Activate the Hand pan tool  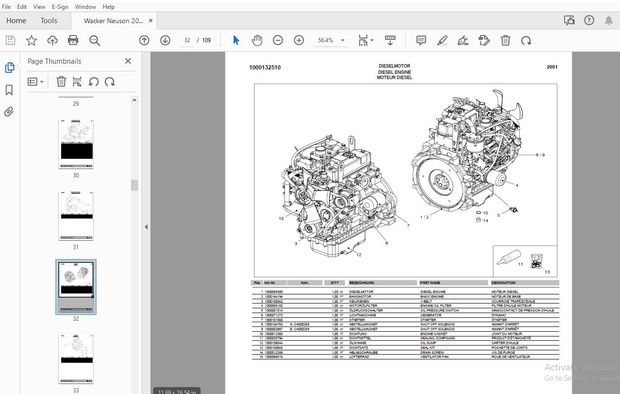pyautogui.click(x=257, y=40)
